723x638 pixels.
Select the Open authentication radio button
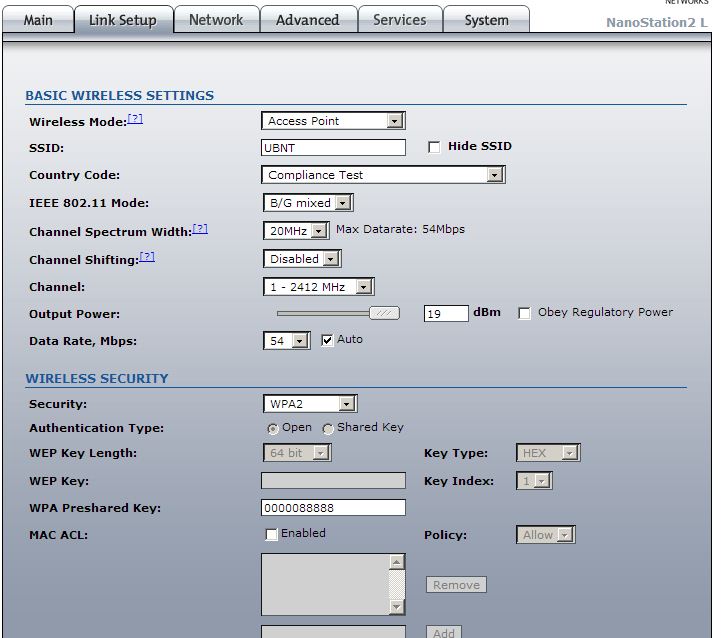pos(273,429)
